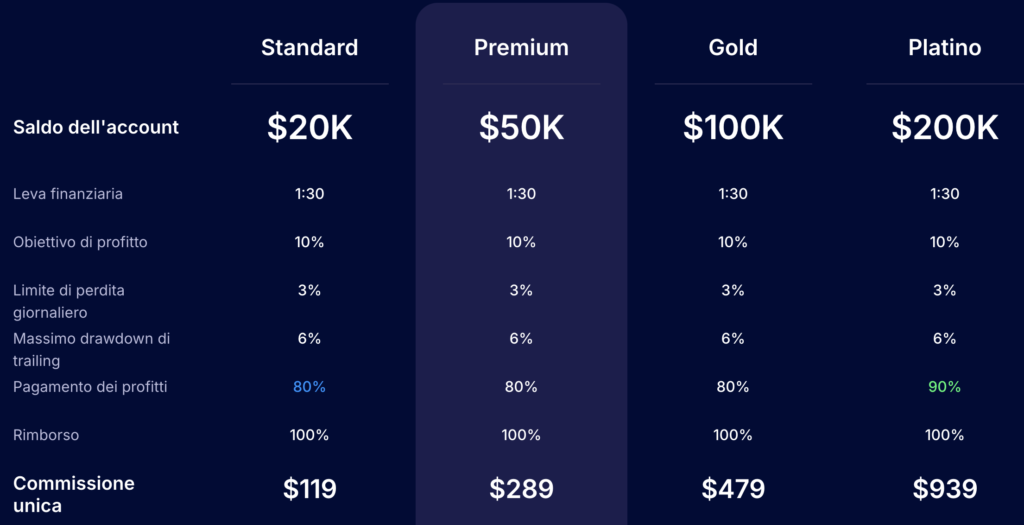Click the Premium 100% refund value
The image size is (1024, 525).
click(521, 435)
